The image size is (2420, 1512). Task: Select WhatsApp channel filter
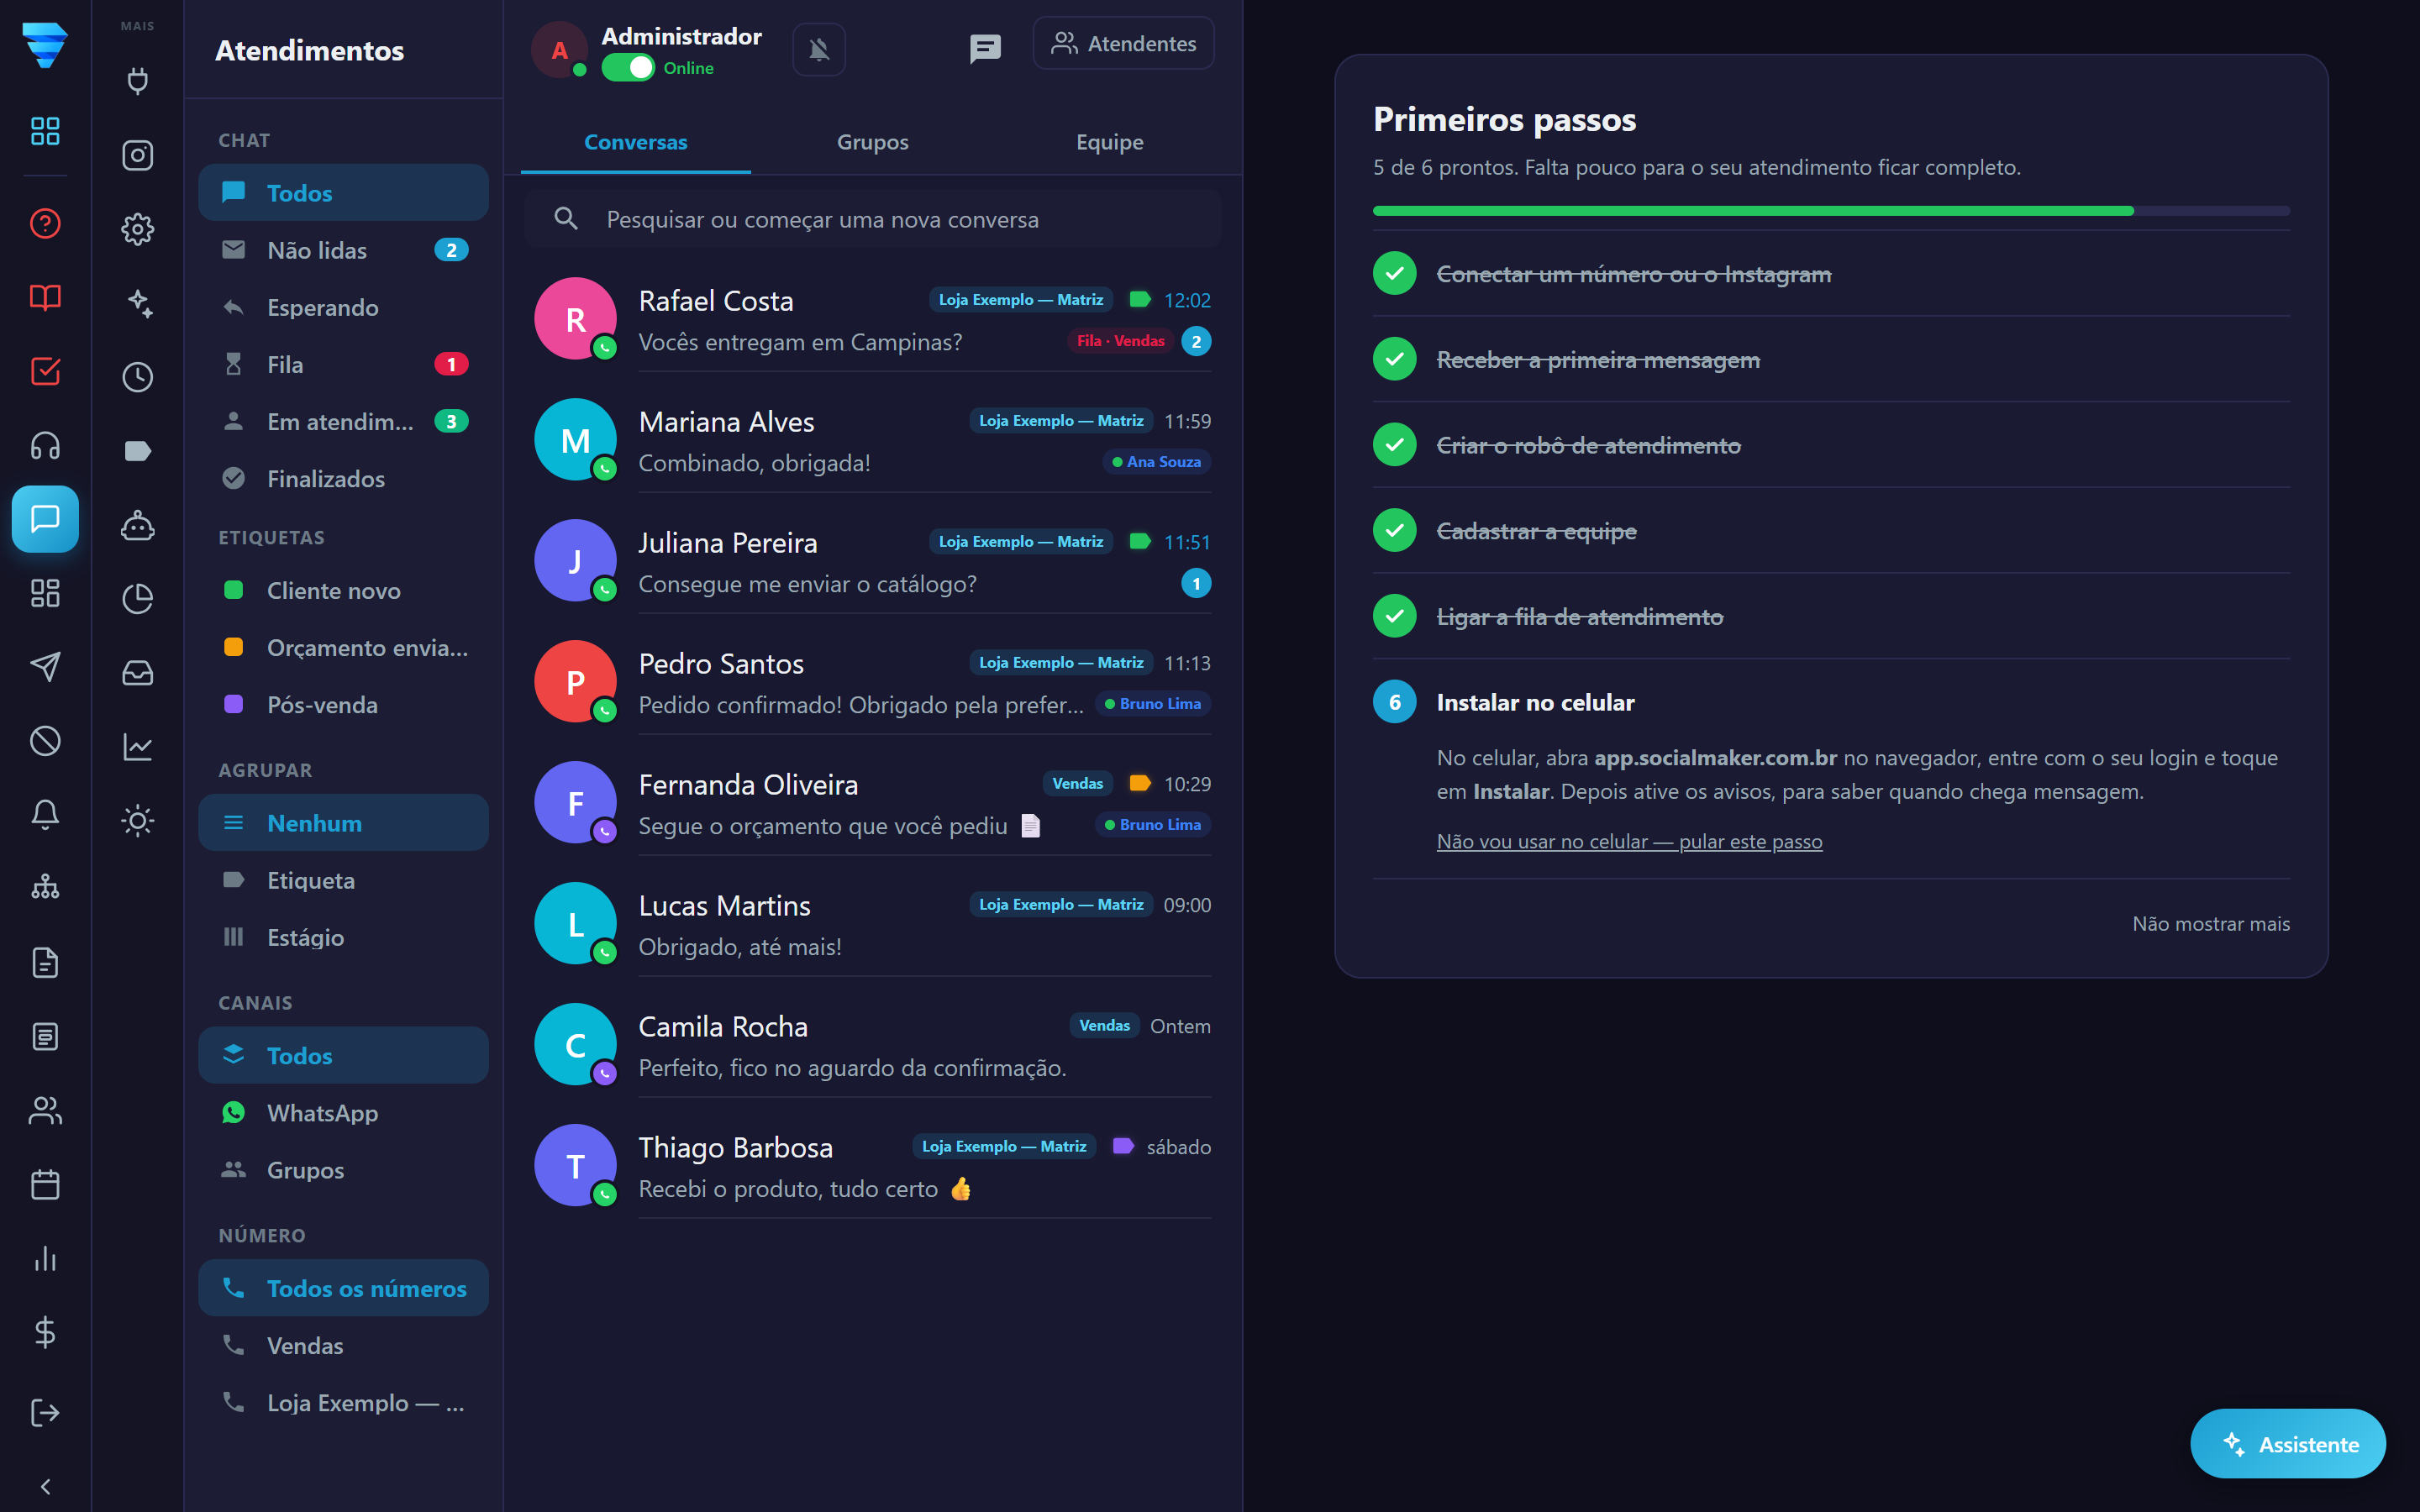point(343,1112)
